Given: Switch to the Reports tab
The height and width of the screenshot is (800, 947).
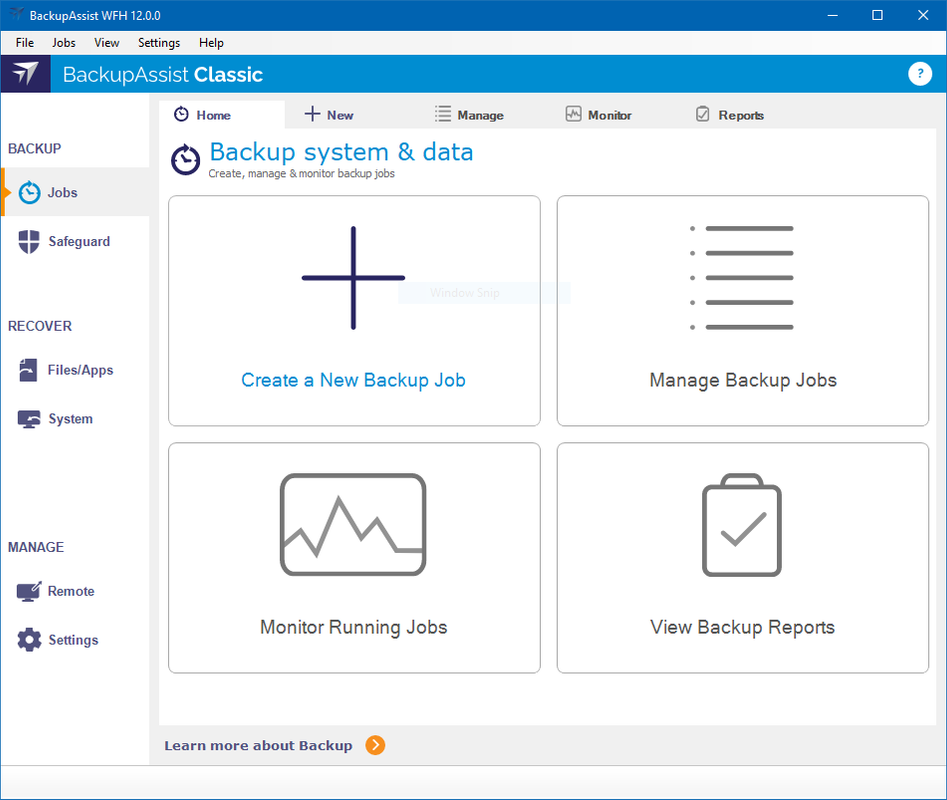Looking at the screenshot, I should [741, 115].
